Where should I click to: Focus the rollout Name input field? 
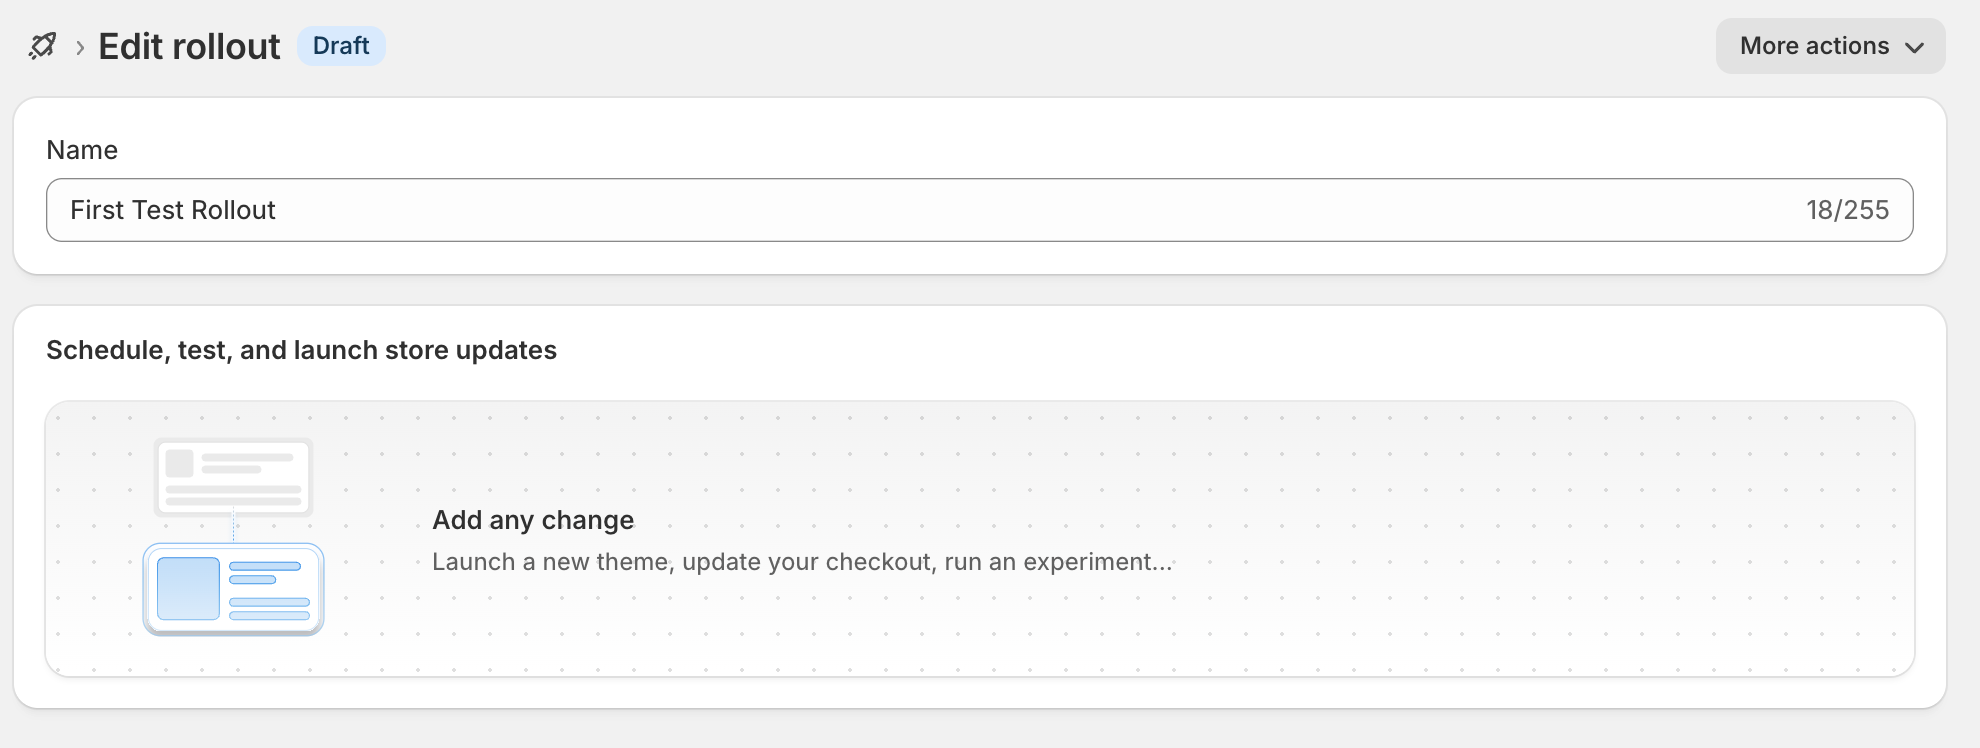[x=979, y=210]
